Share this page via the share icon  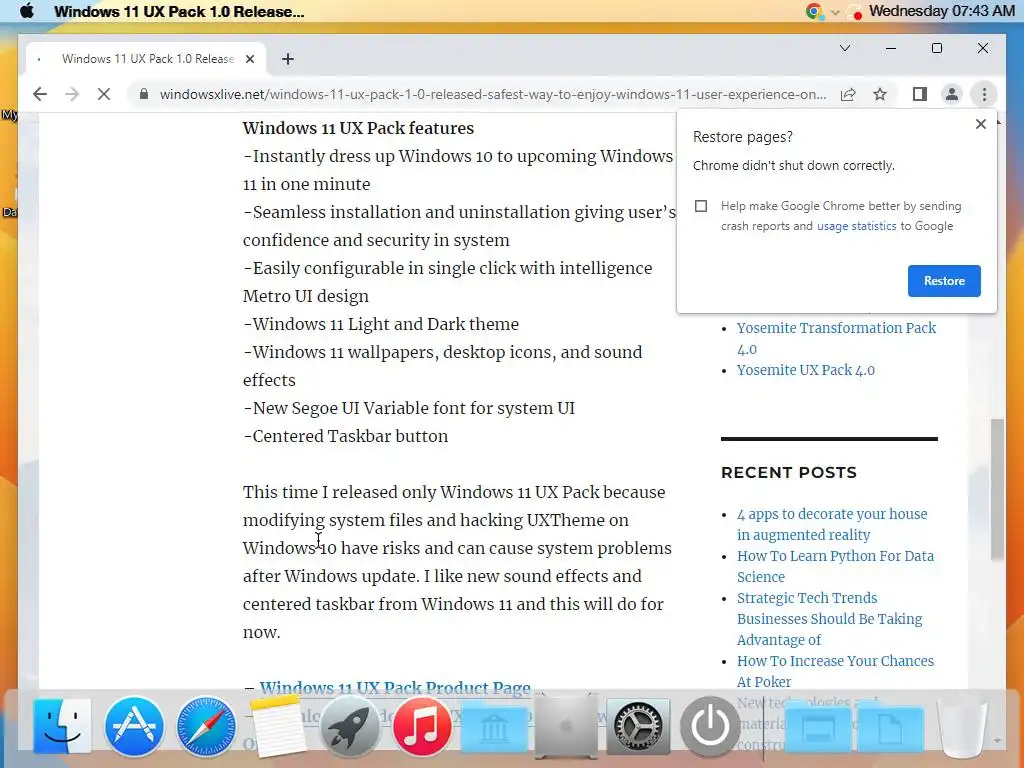(848, 94)
